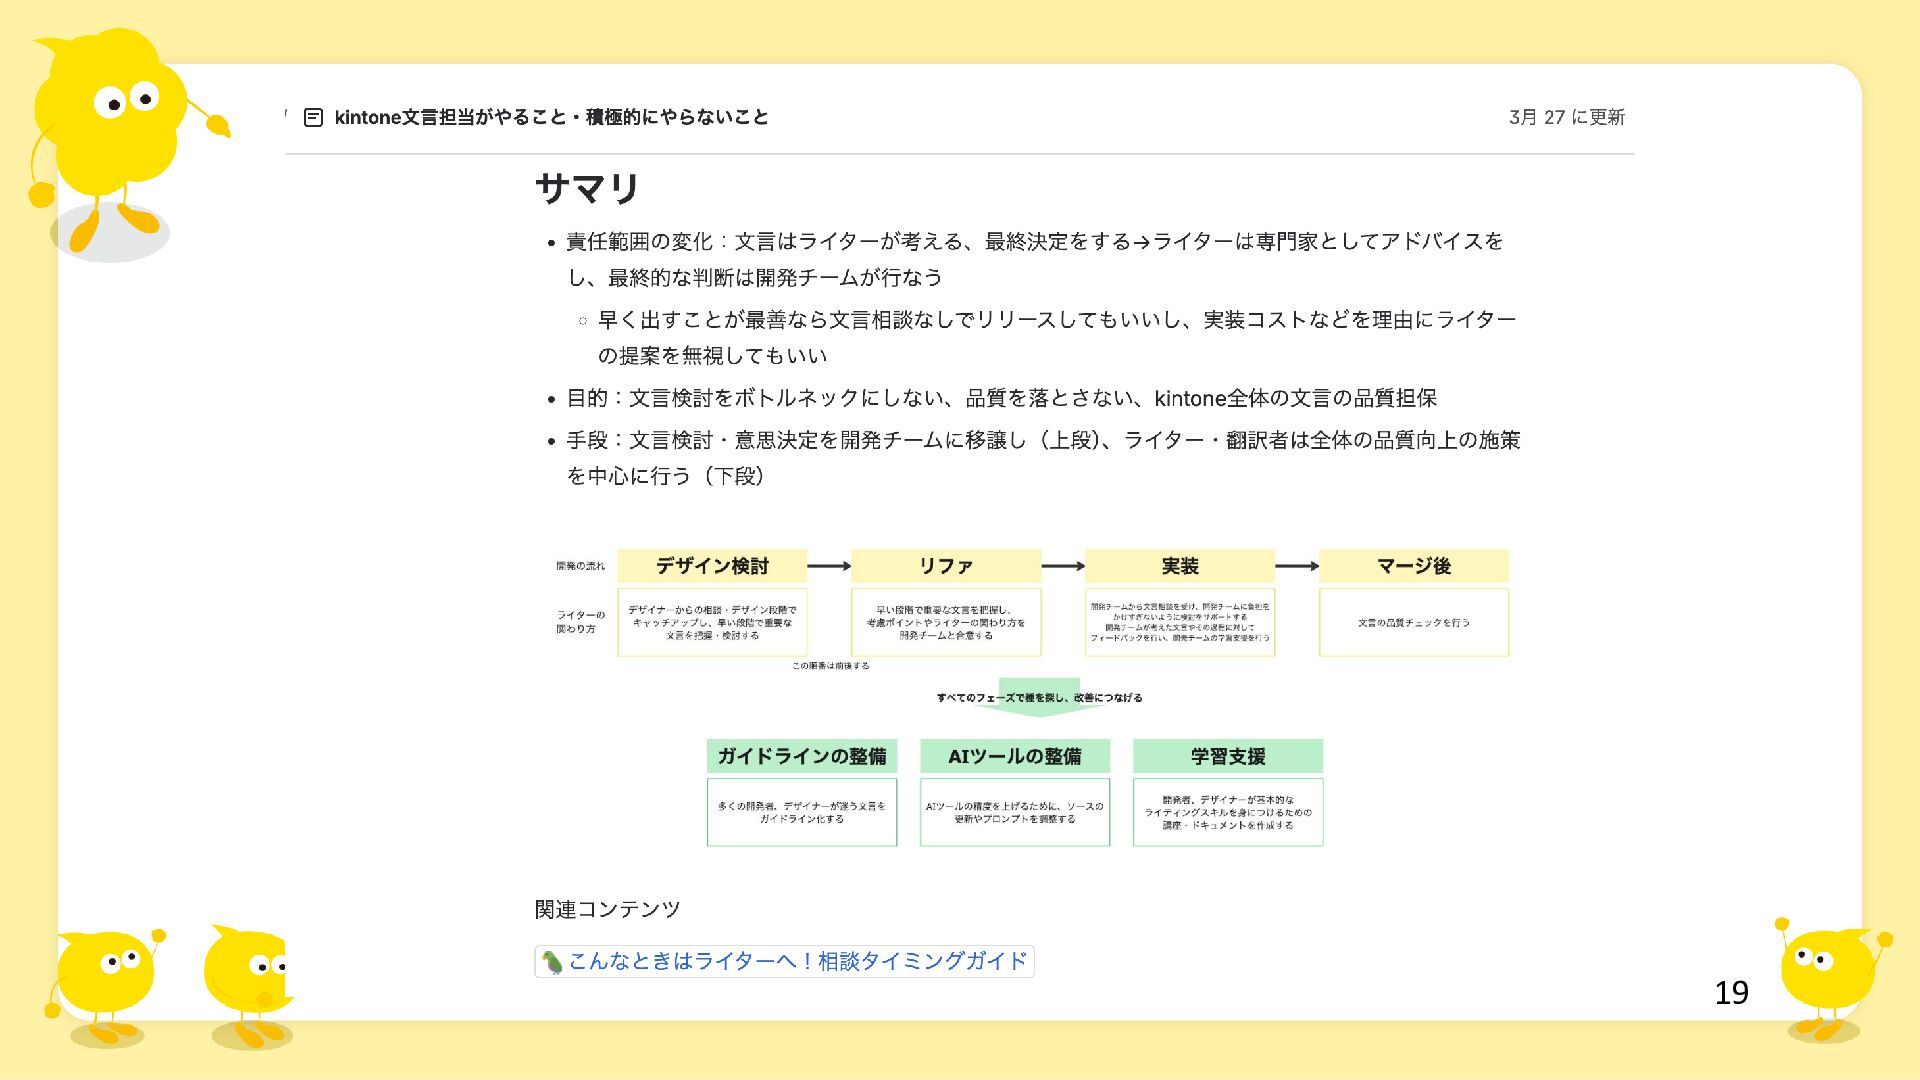Select the リファ yellow header box
Screen dimensions: 1920x1080
pyautogui.click(x=945, y=566)
